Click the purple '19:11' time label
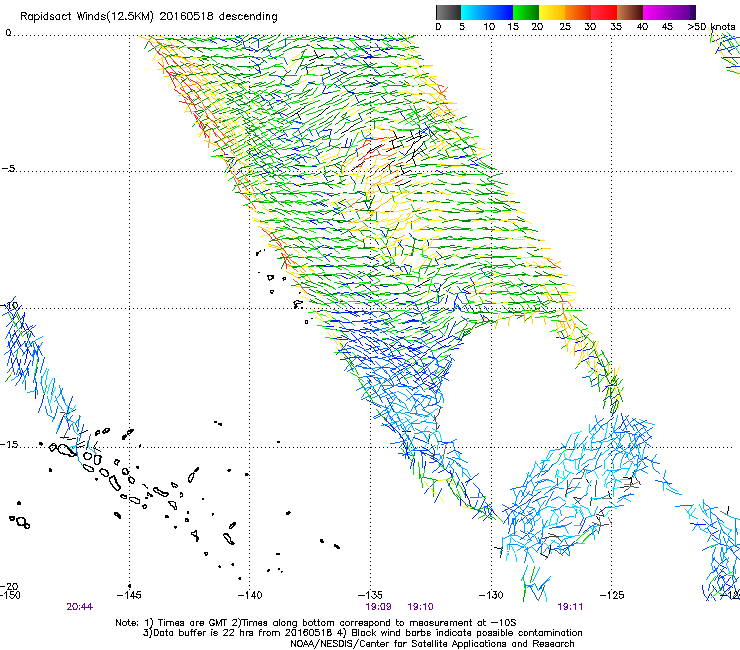The width and height of the screenshot is (740, 650). pos(570,607)
